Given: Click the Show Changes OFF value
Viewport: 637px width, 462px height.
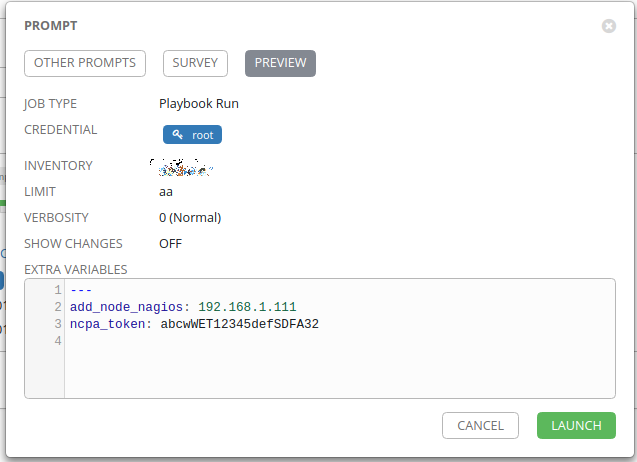Looking at the screenshot, I should pos(170,244).
